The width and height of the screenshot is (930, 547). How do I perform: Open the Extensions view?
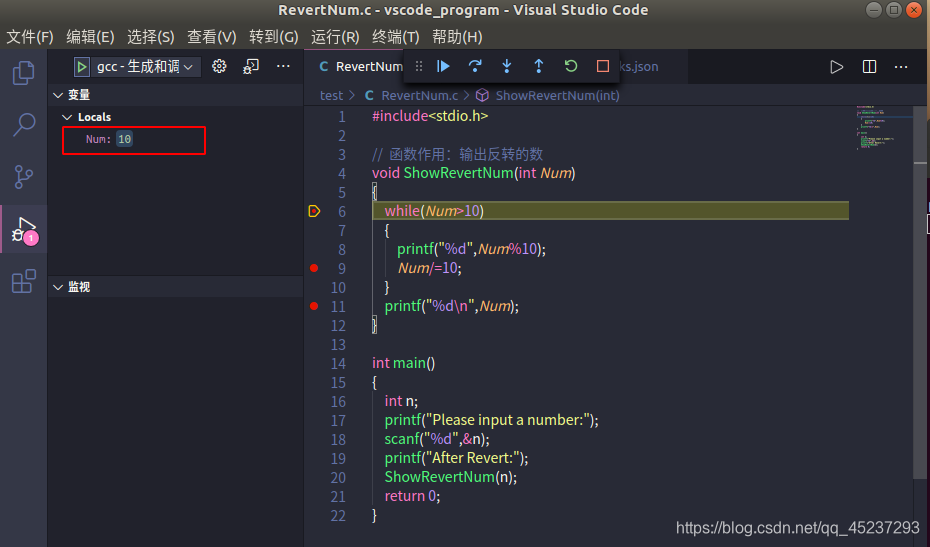coord(24,281)
